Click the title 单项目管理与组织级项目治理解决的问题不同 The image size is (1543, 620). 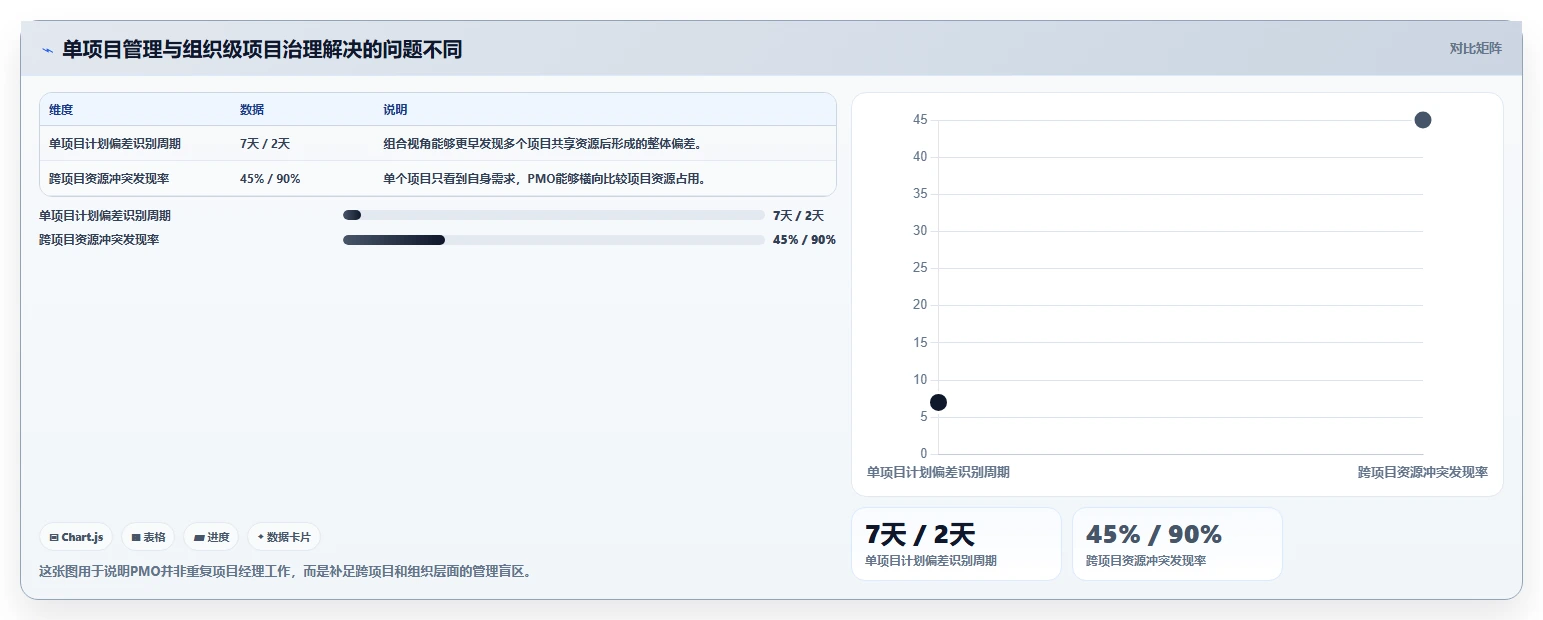coord(262,49)
